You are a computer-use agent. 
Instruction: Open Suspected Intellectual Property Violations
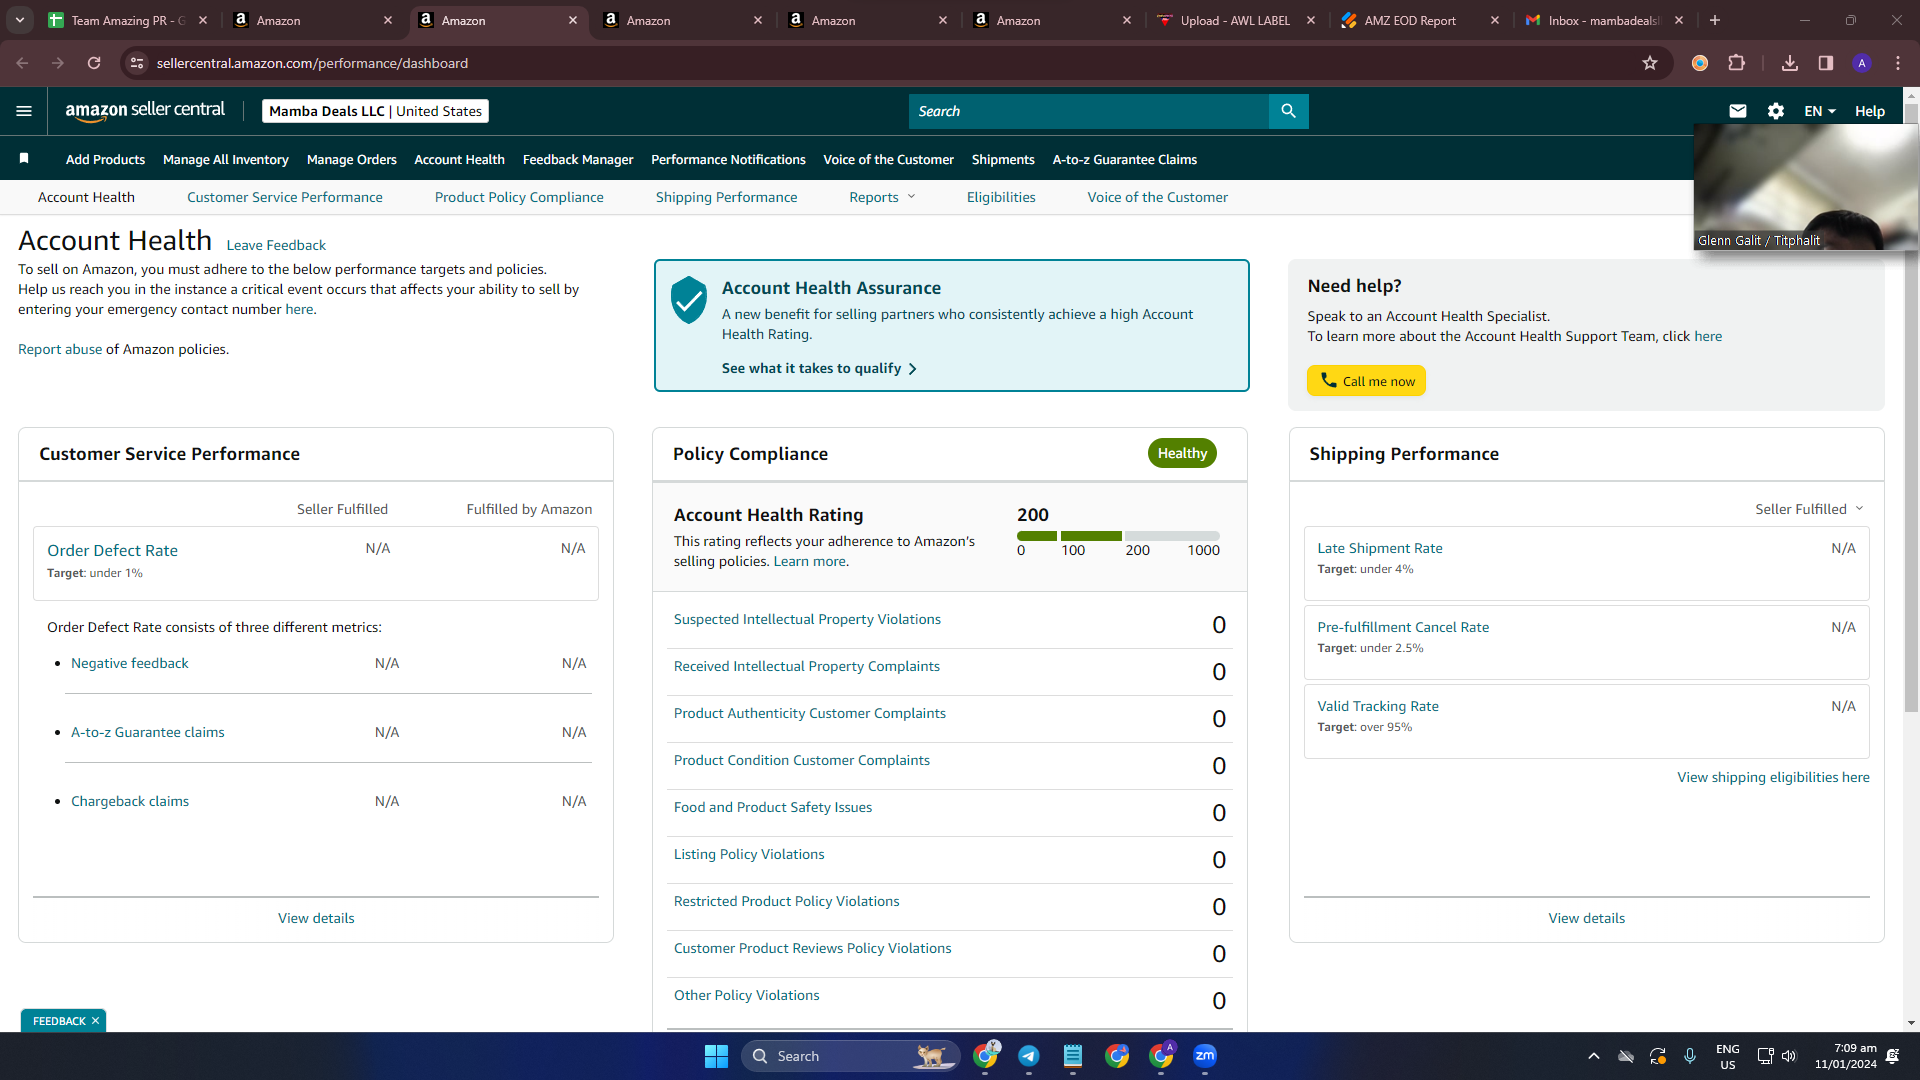(x=807, y=619)
